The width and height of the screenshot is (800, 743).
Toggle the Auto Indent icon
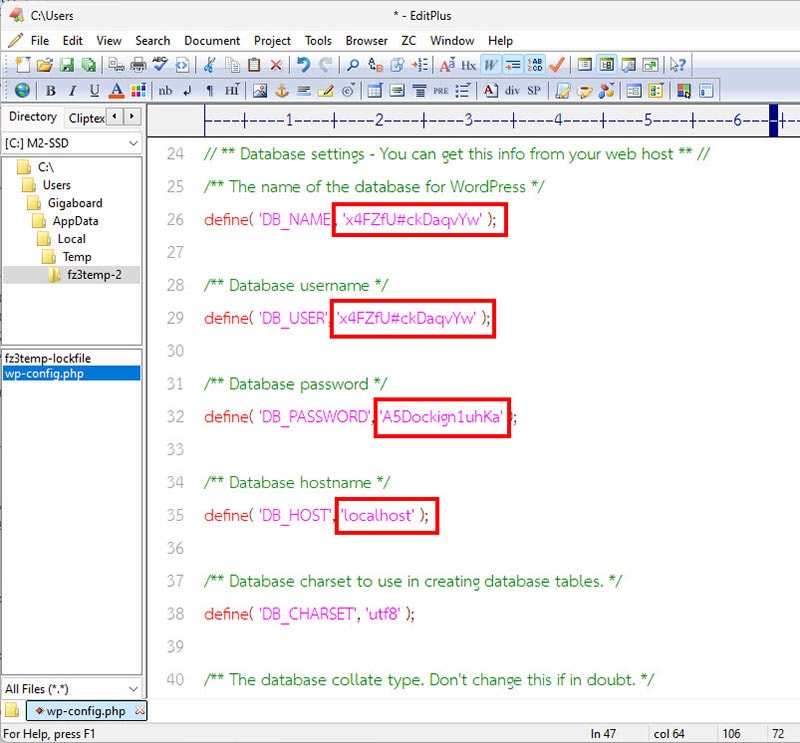513,65
